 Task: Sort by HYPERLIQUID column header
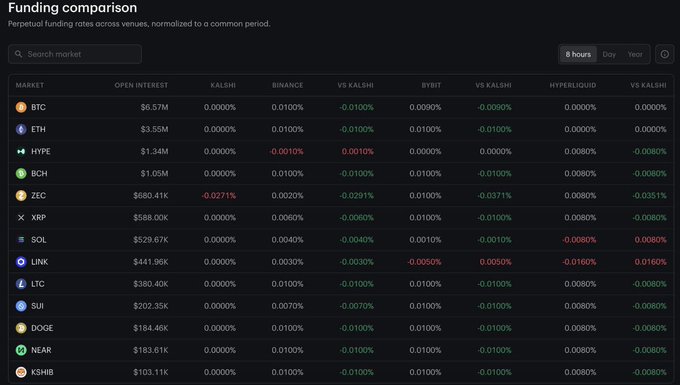coord(572,85)
